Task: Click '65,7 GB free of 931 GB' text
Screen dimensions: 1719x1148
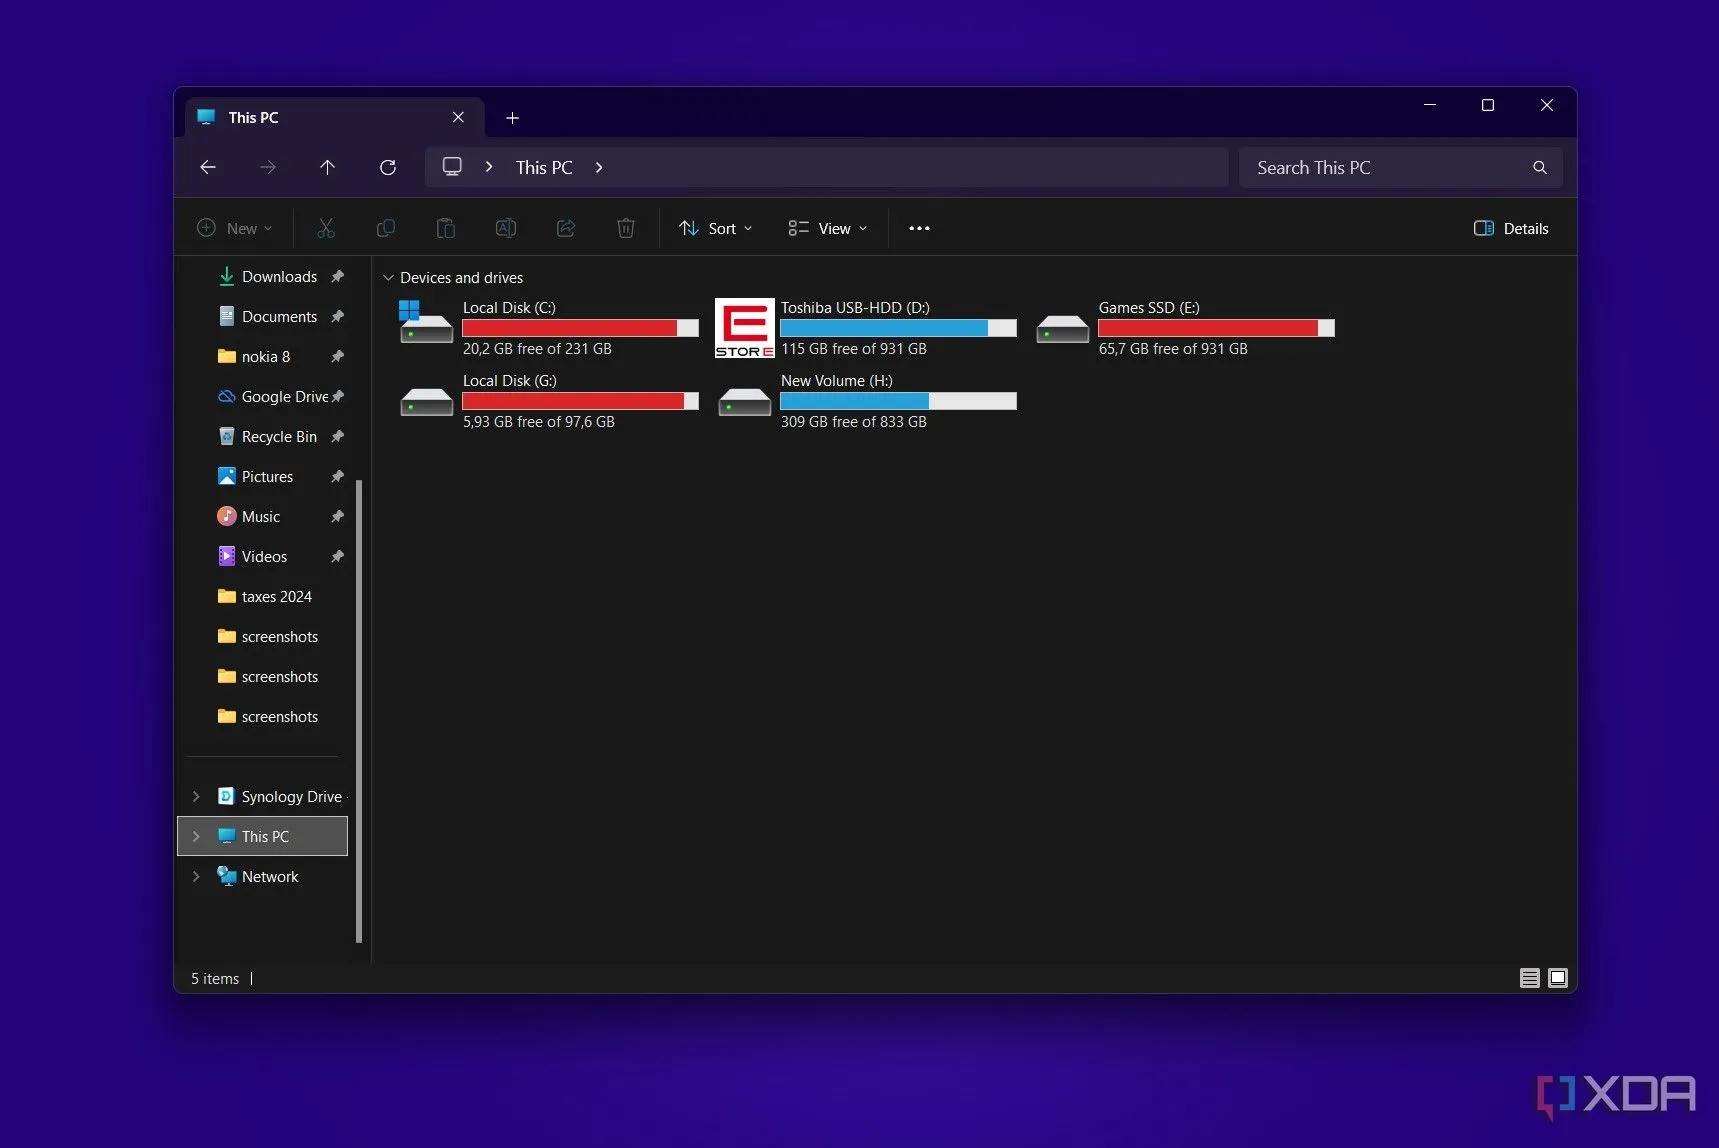Action: (x=1173, y=349)
